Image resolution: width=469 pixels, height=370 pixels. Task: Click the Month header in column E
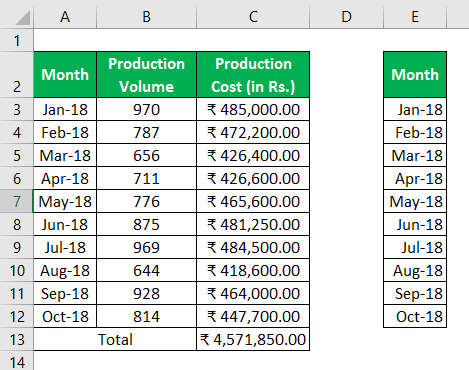pyautogui.click(x=415, y=75)
